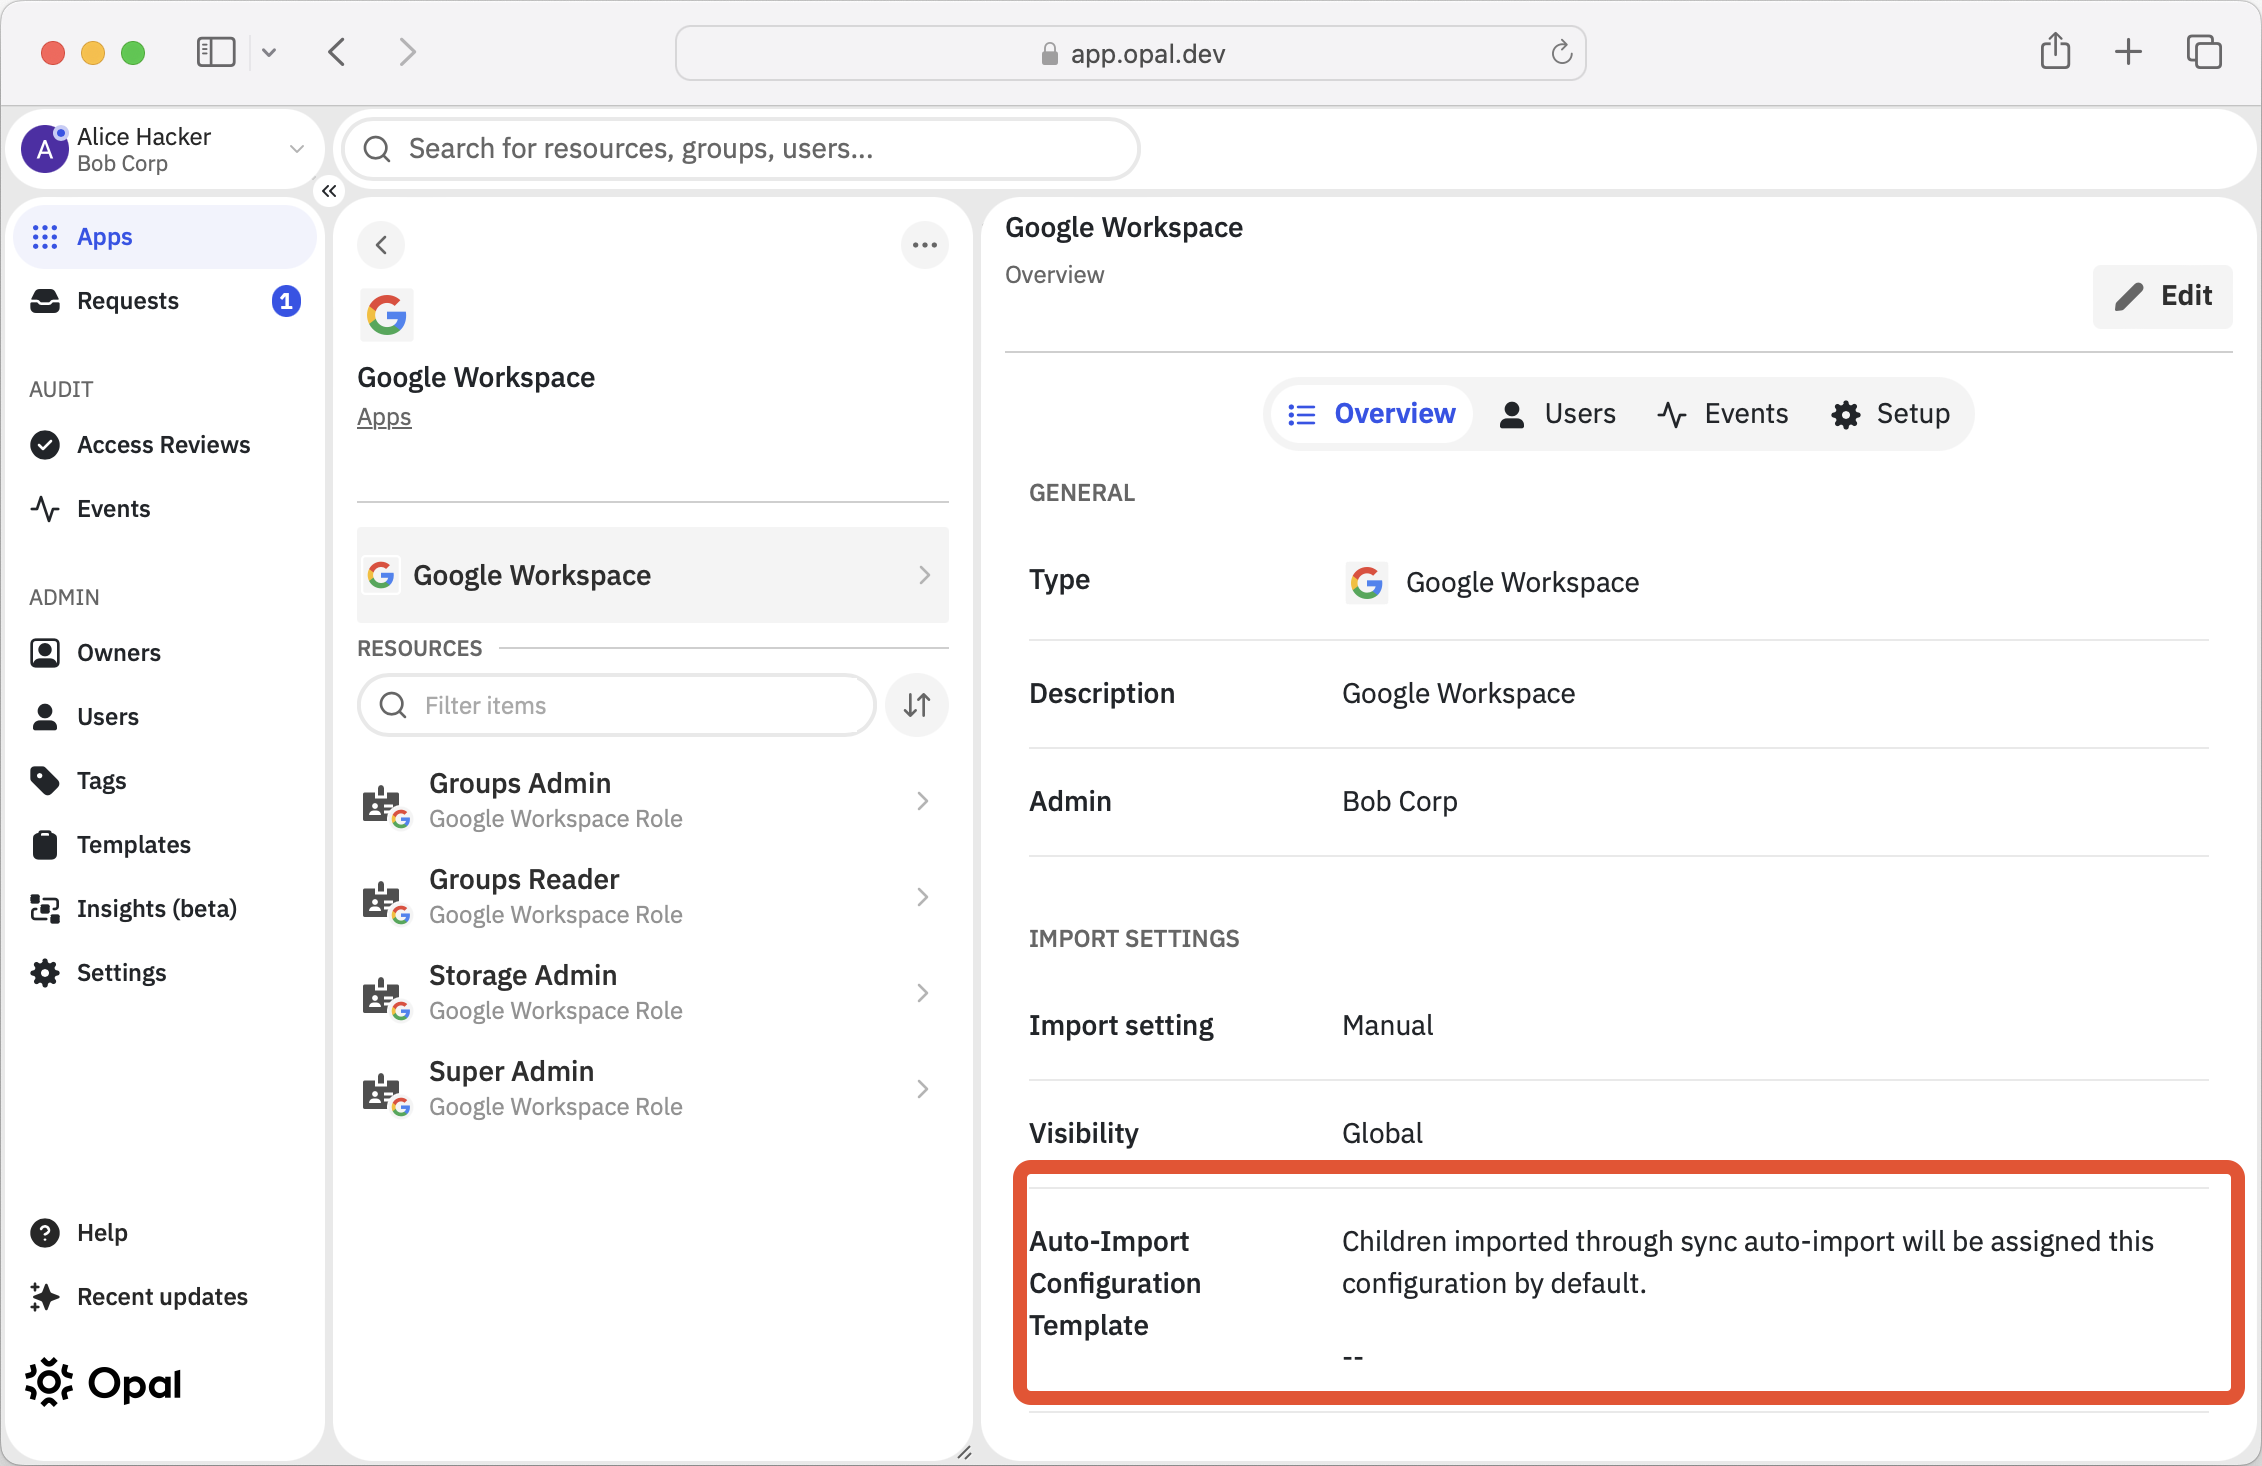Go forward in browser history
2262x1466 pixels.
click(x=406, y=52)
